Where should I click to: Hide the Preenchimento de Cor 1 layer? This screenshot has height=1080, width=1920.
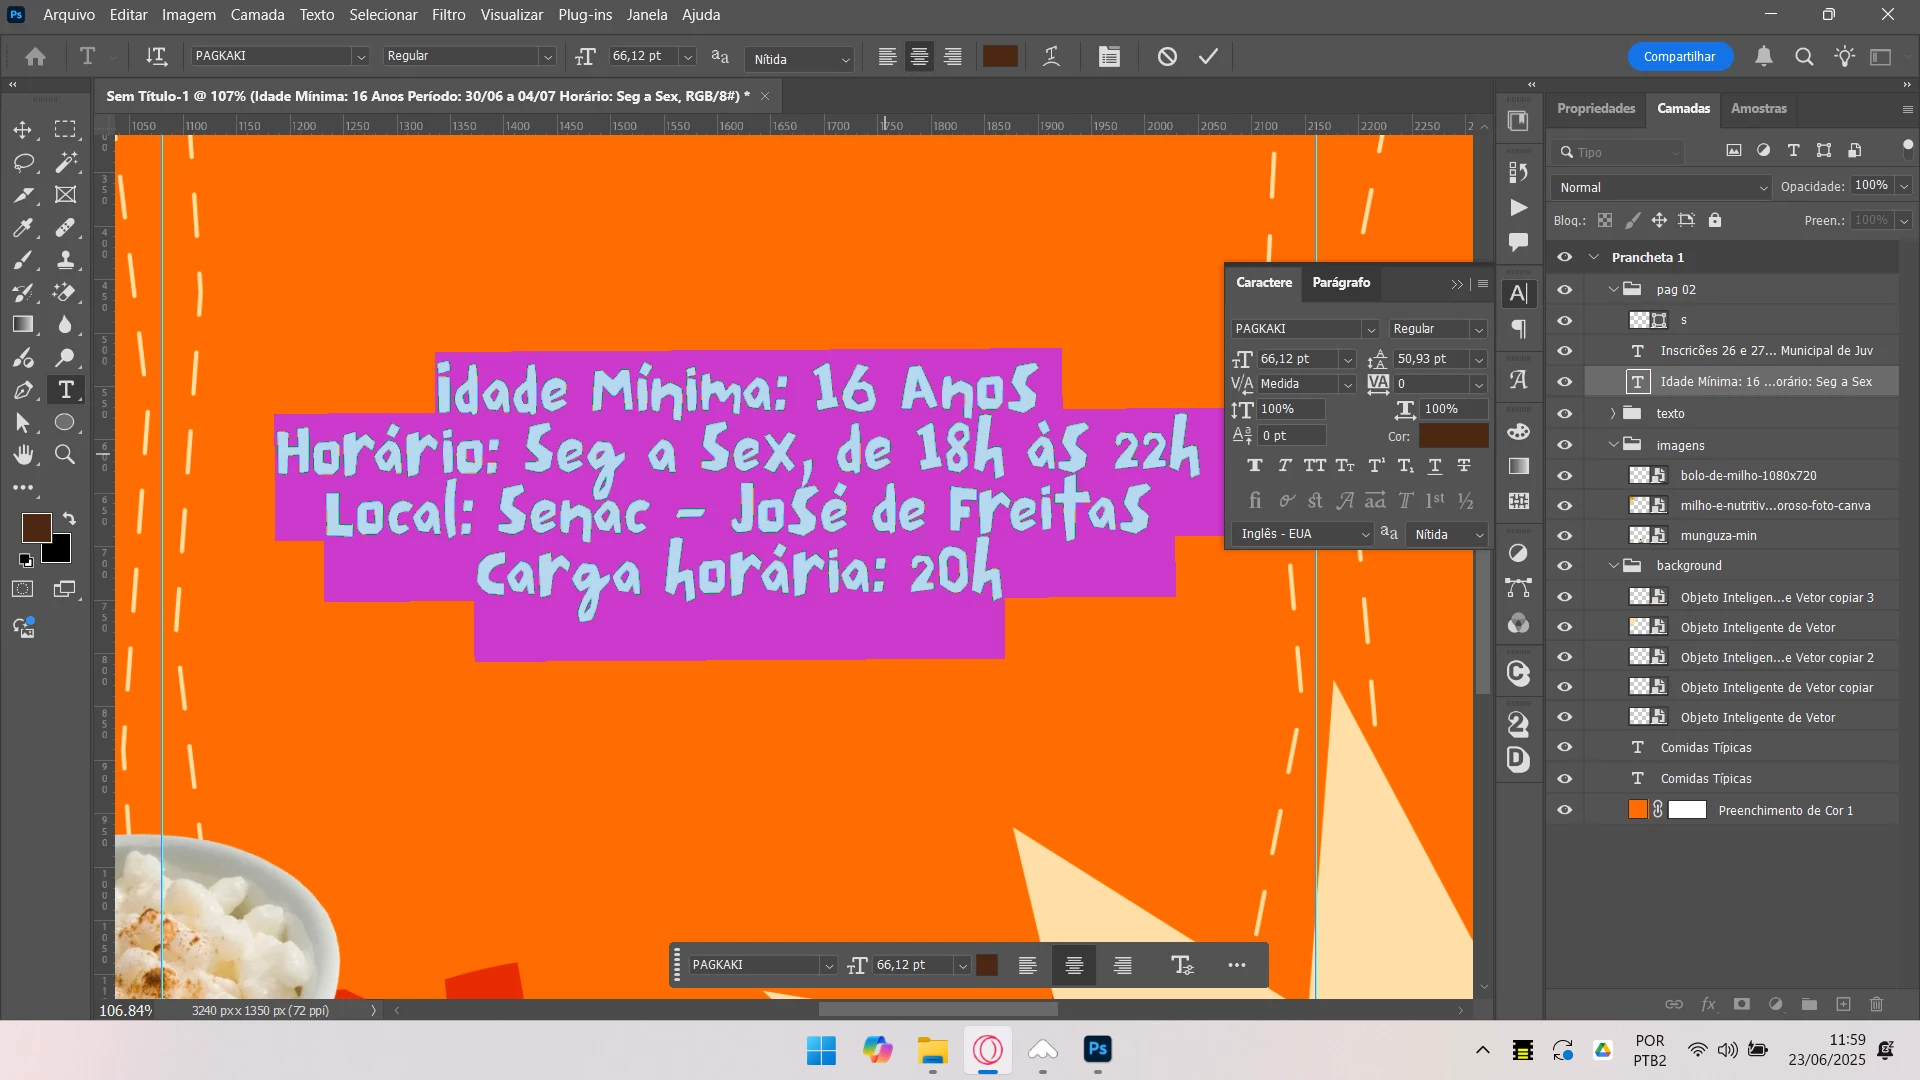point(1565,811)
